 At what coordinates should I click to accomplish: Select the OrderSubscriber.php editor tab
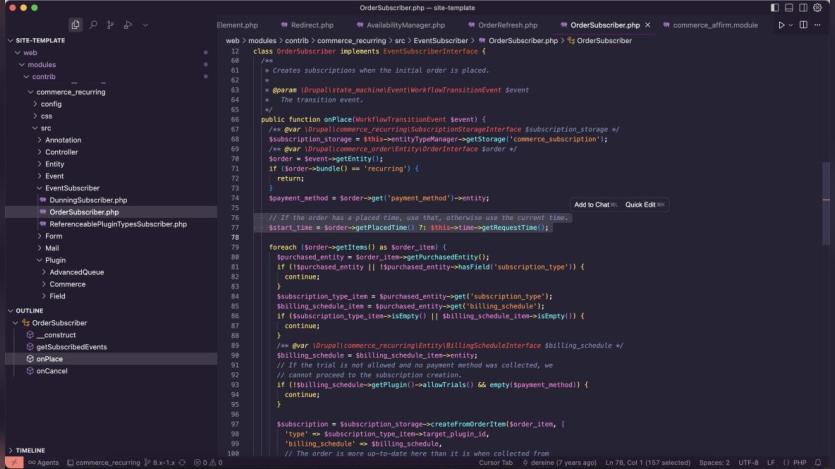(x=605, y=25)
